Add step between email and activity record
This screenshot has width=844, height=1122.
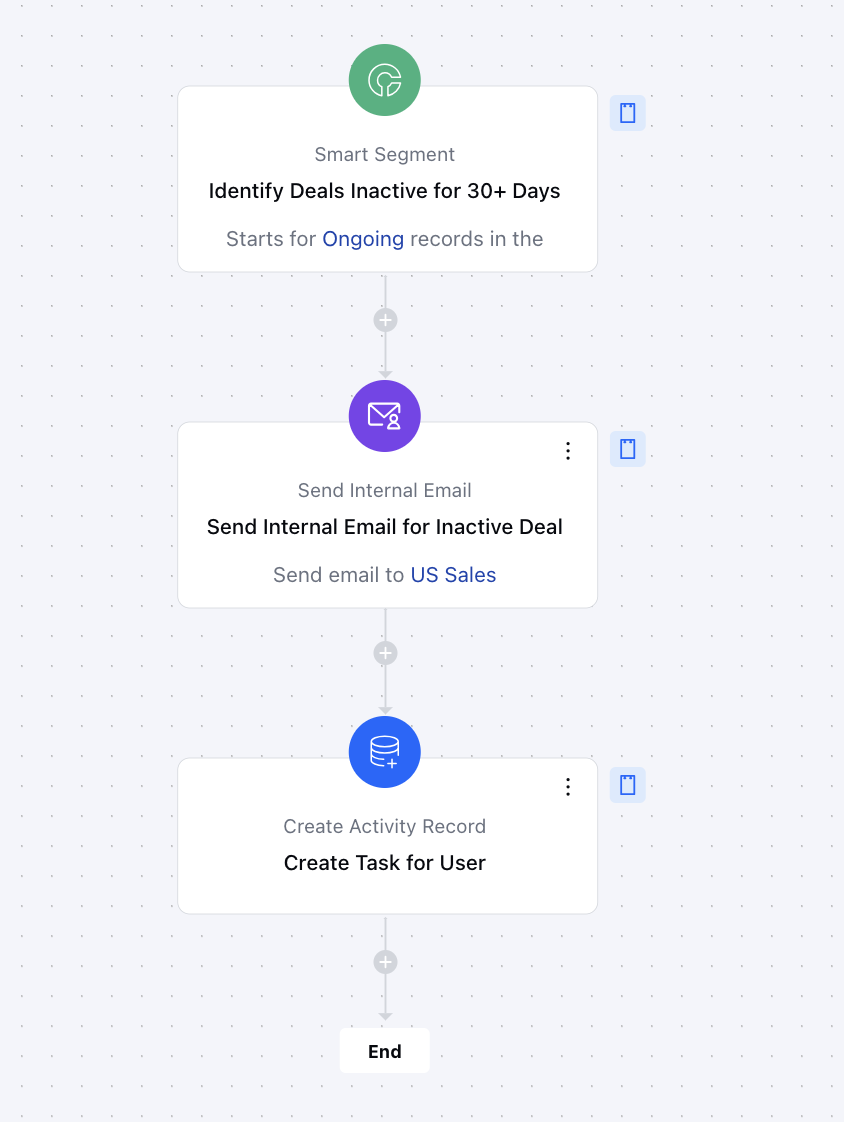point(385,653)
